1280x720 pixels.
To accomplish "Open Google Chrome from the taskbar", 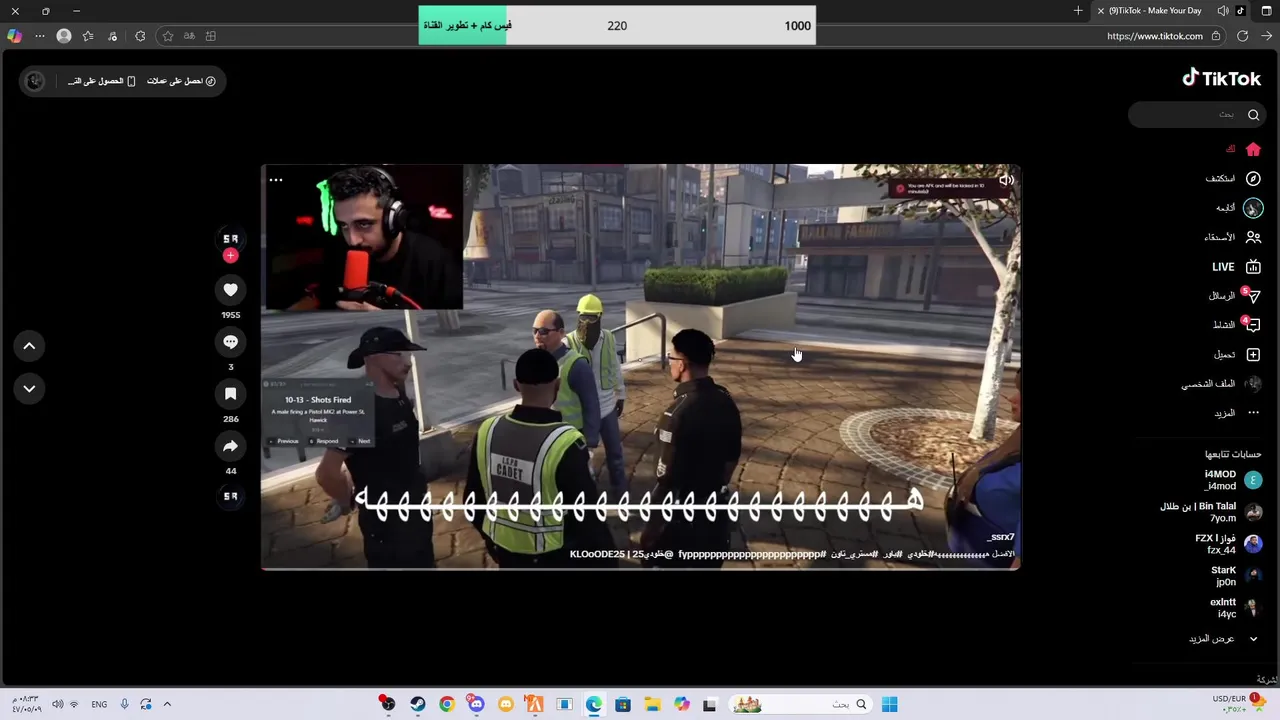I will [447, 704].
